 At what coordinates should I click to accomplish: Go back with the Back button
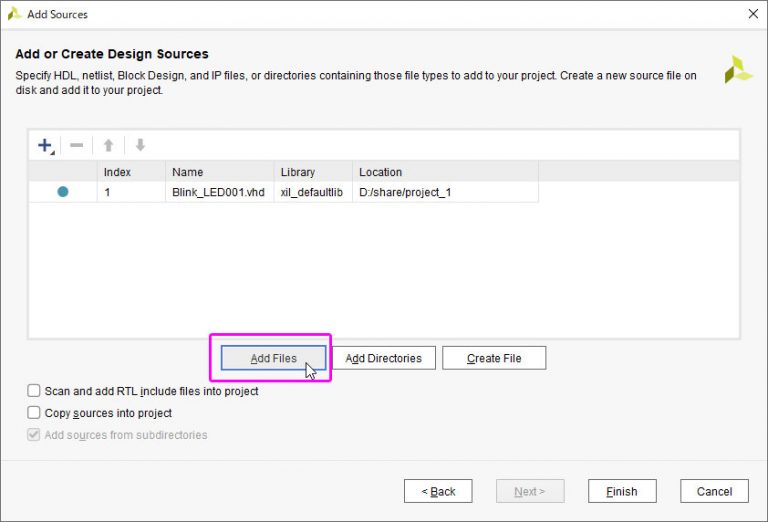point(438,491)
